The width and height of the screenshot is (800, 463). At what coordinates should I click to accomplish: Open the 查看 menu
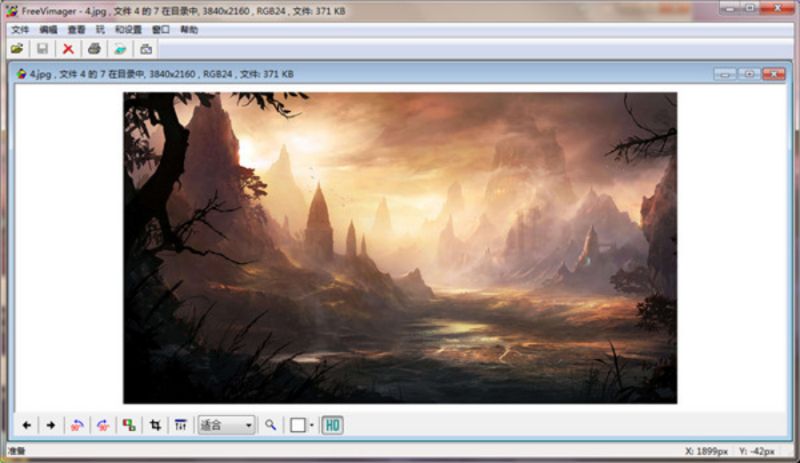pyautogui.click(x=77, y=30)
